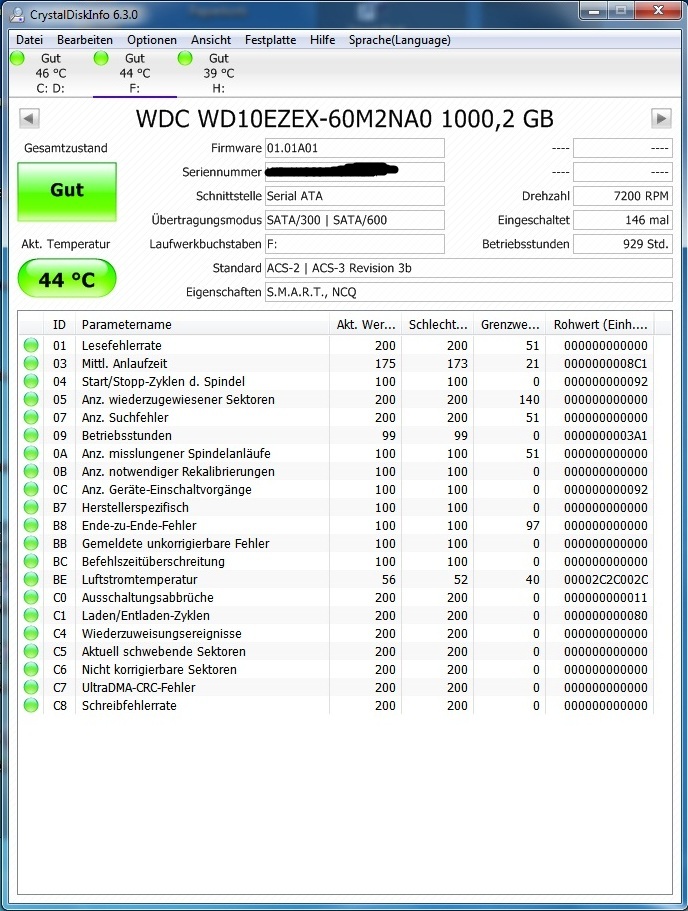Click raw value 0000000003A1 of Betriebsstunden row
This screenshot has height=911, width=688.
(x=605, y=435)
